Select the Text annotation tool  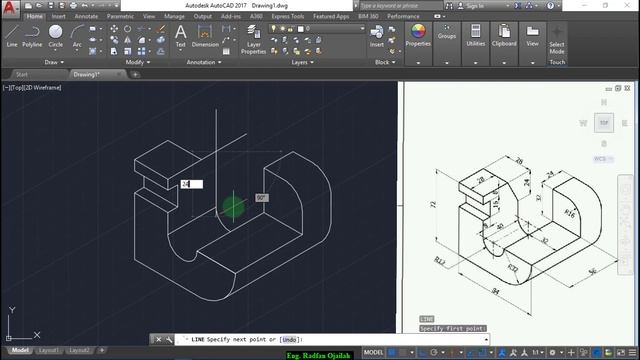180,36
